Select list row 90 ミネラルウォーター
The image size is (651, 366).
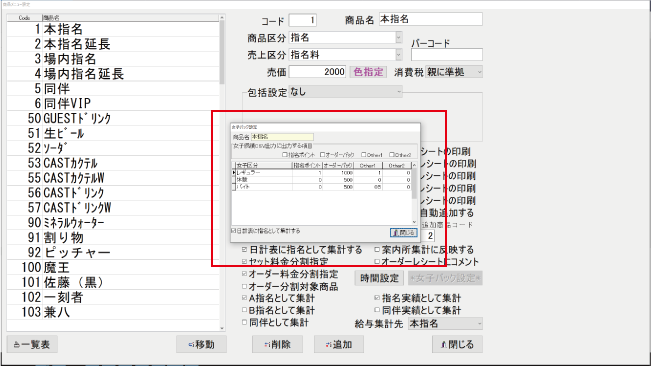coord(113,223)
